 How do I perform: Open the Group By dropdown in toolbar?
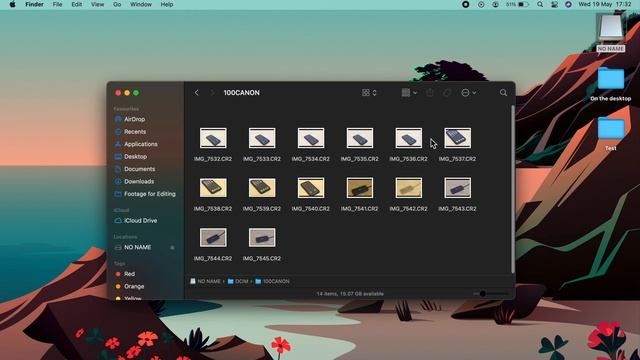[x=409, y=93]
